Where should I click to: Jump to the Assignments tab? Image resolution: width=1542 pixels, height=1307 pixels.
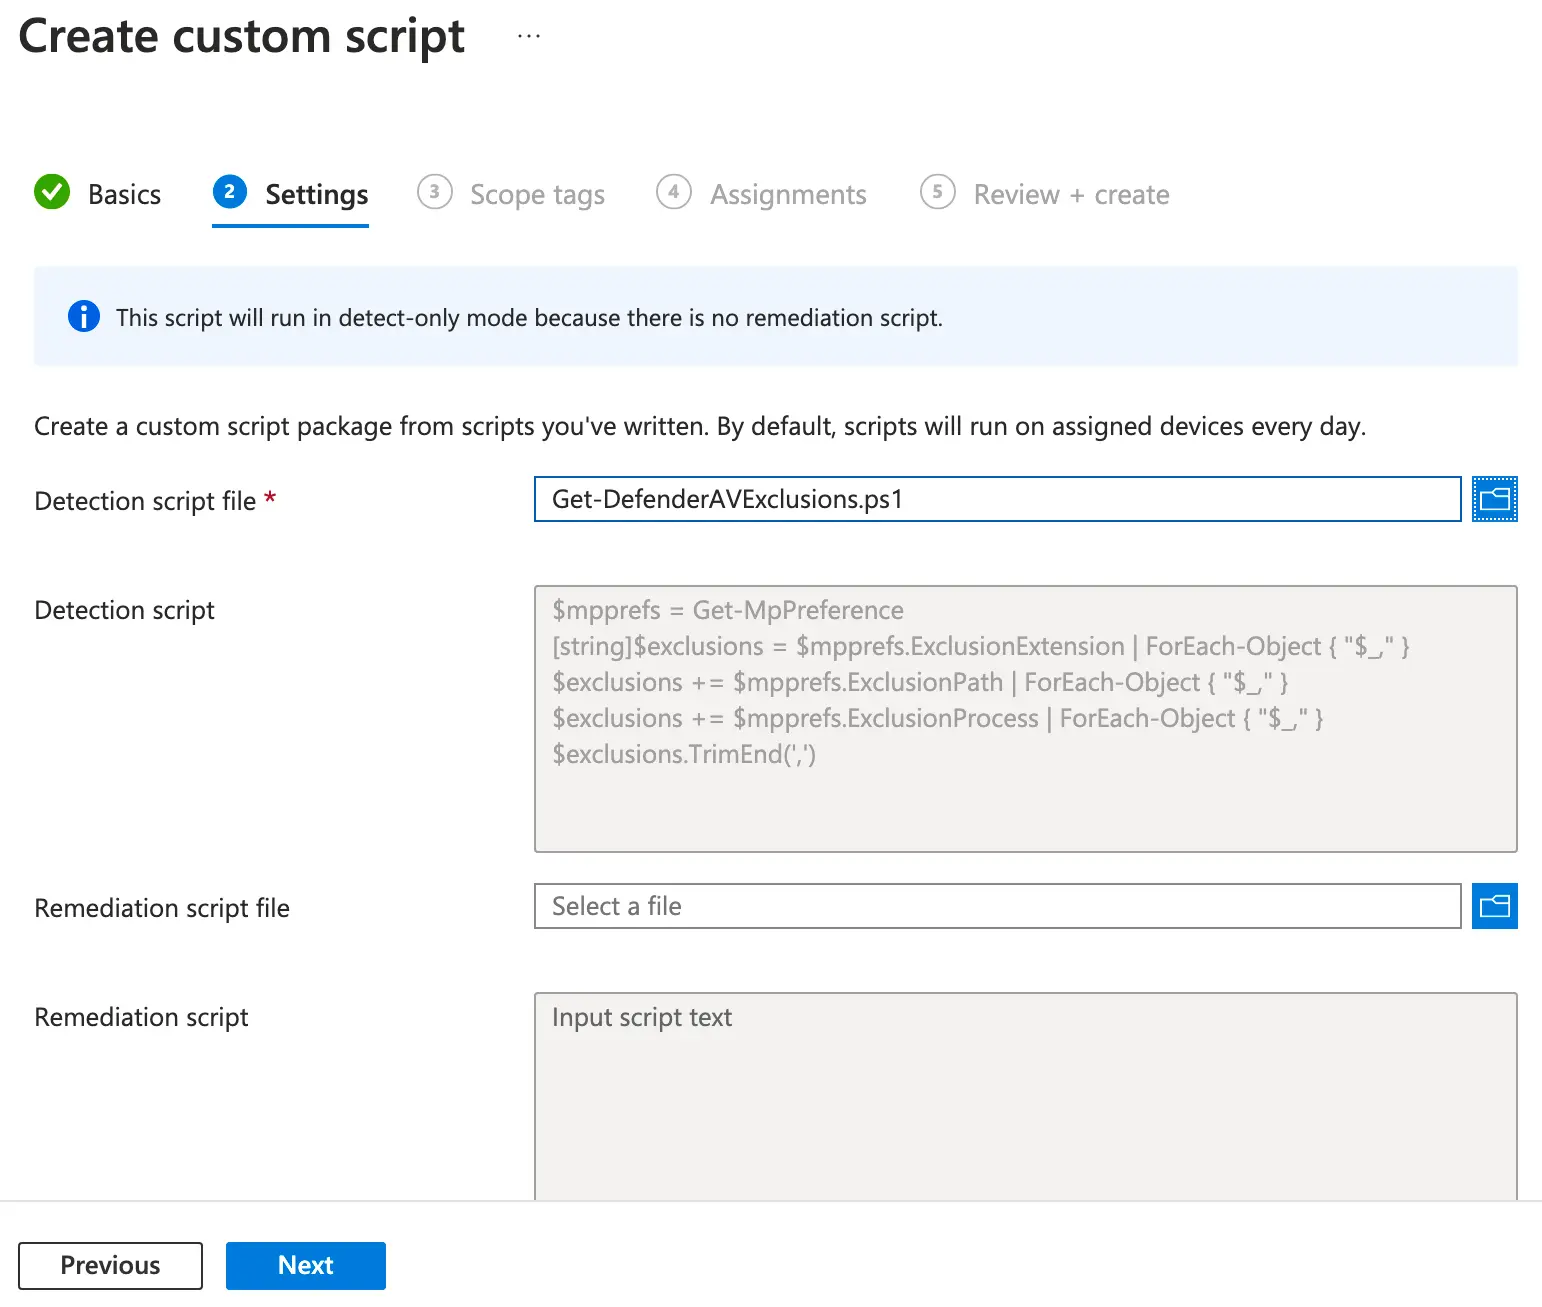point(788,194)
